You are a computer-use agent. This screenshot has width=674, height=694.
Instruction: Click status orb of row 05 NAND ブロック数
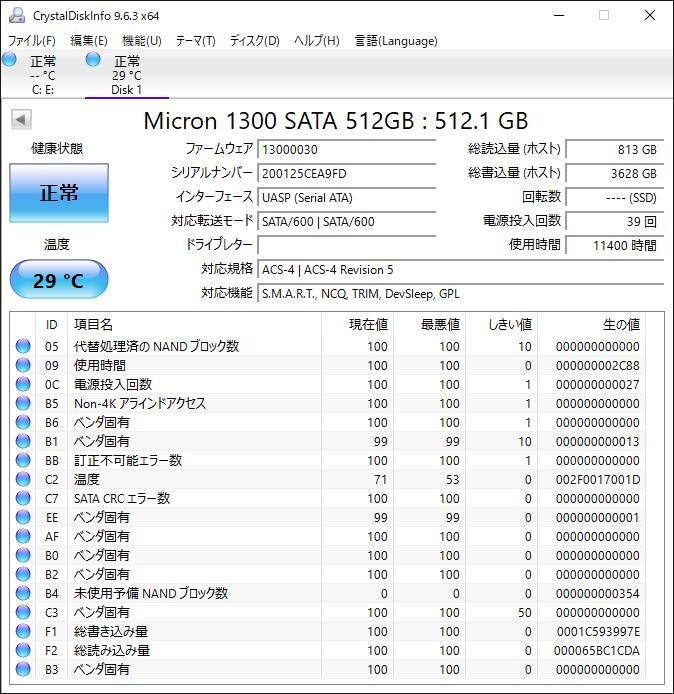[23, 346]
